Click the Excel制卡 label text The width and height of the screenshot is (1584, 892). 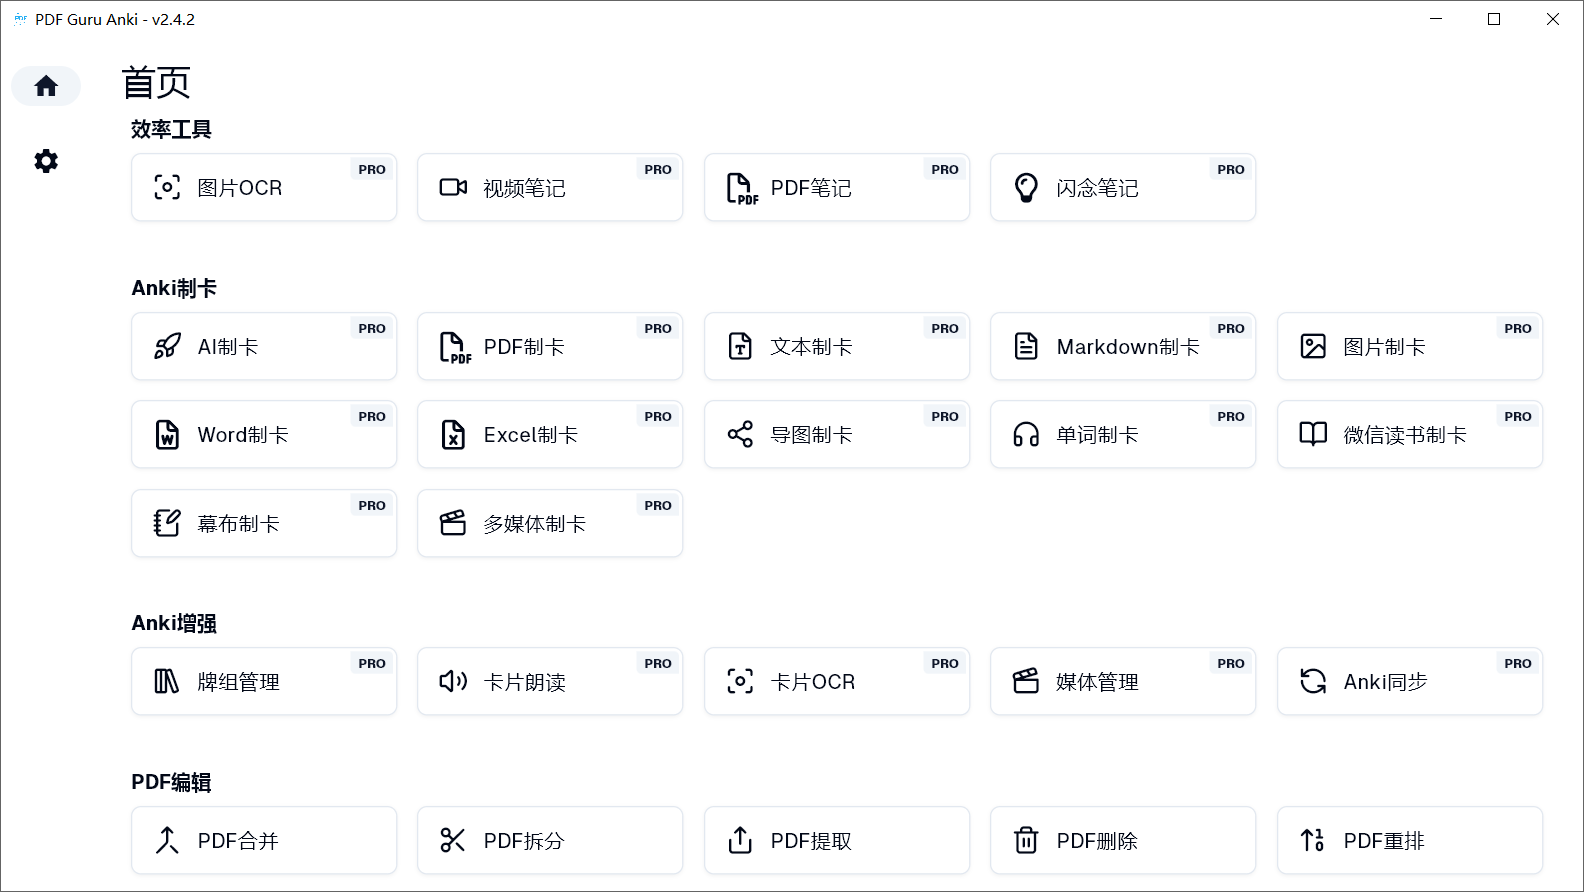click(x=531, y=435)
